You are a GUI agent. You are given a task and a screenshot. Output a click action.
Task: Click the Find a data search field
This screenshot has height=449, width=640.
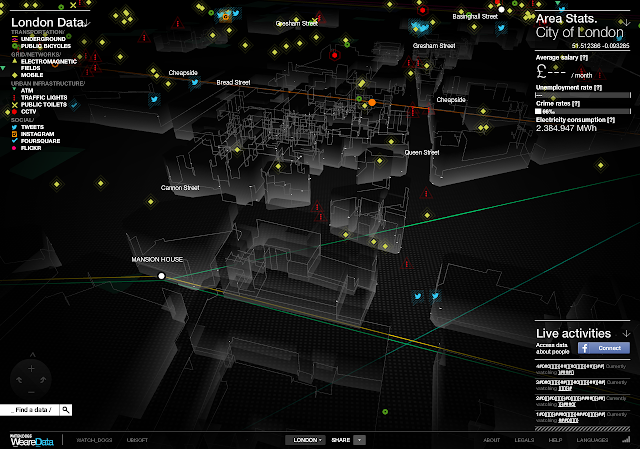30,410
